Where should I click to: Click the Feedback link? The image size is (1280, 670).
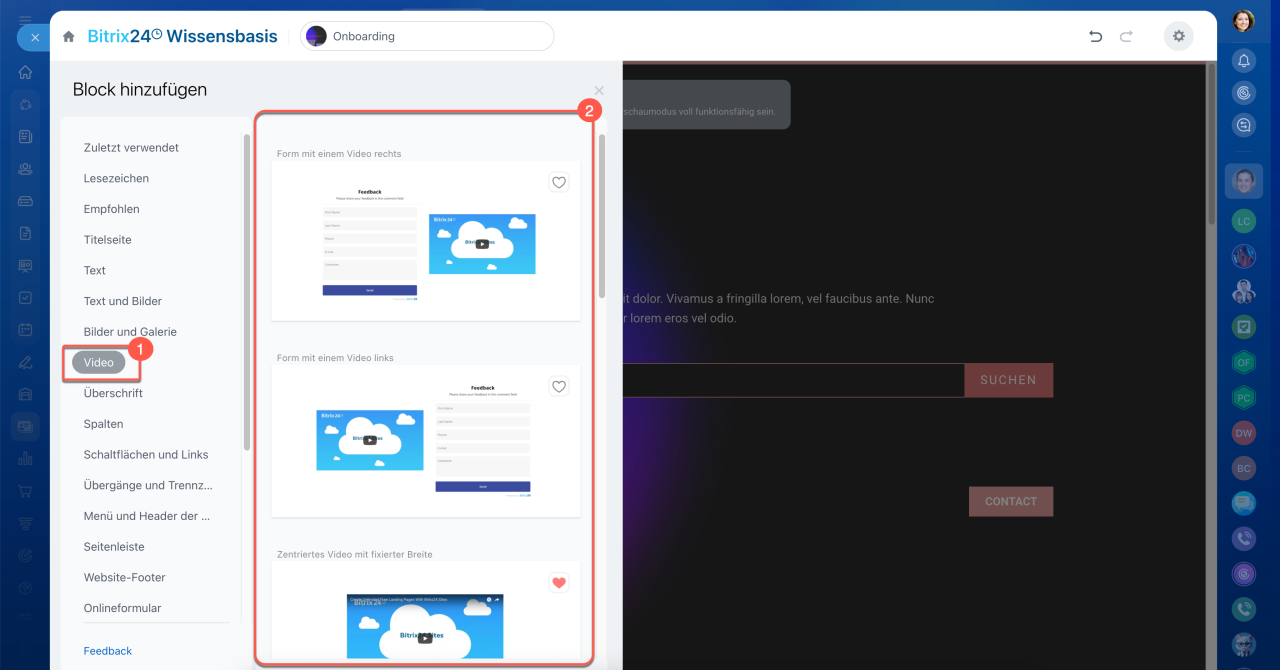[108, 651]
